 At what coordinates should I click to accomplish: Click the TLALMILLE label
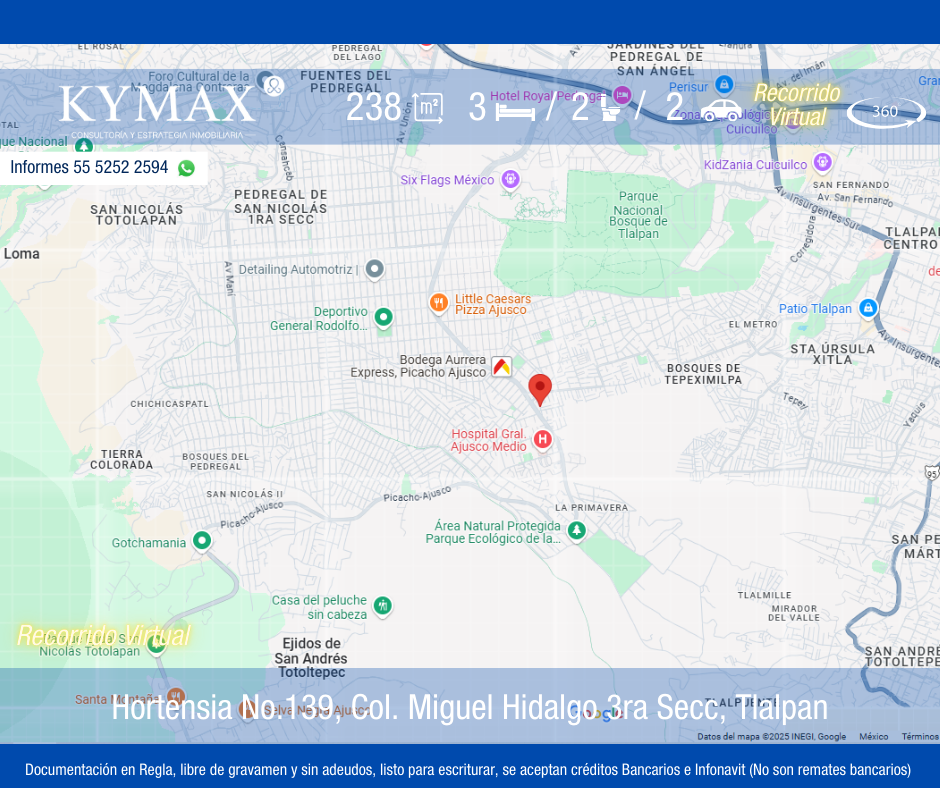coord(764,595)
